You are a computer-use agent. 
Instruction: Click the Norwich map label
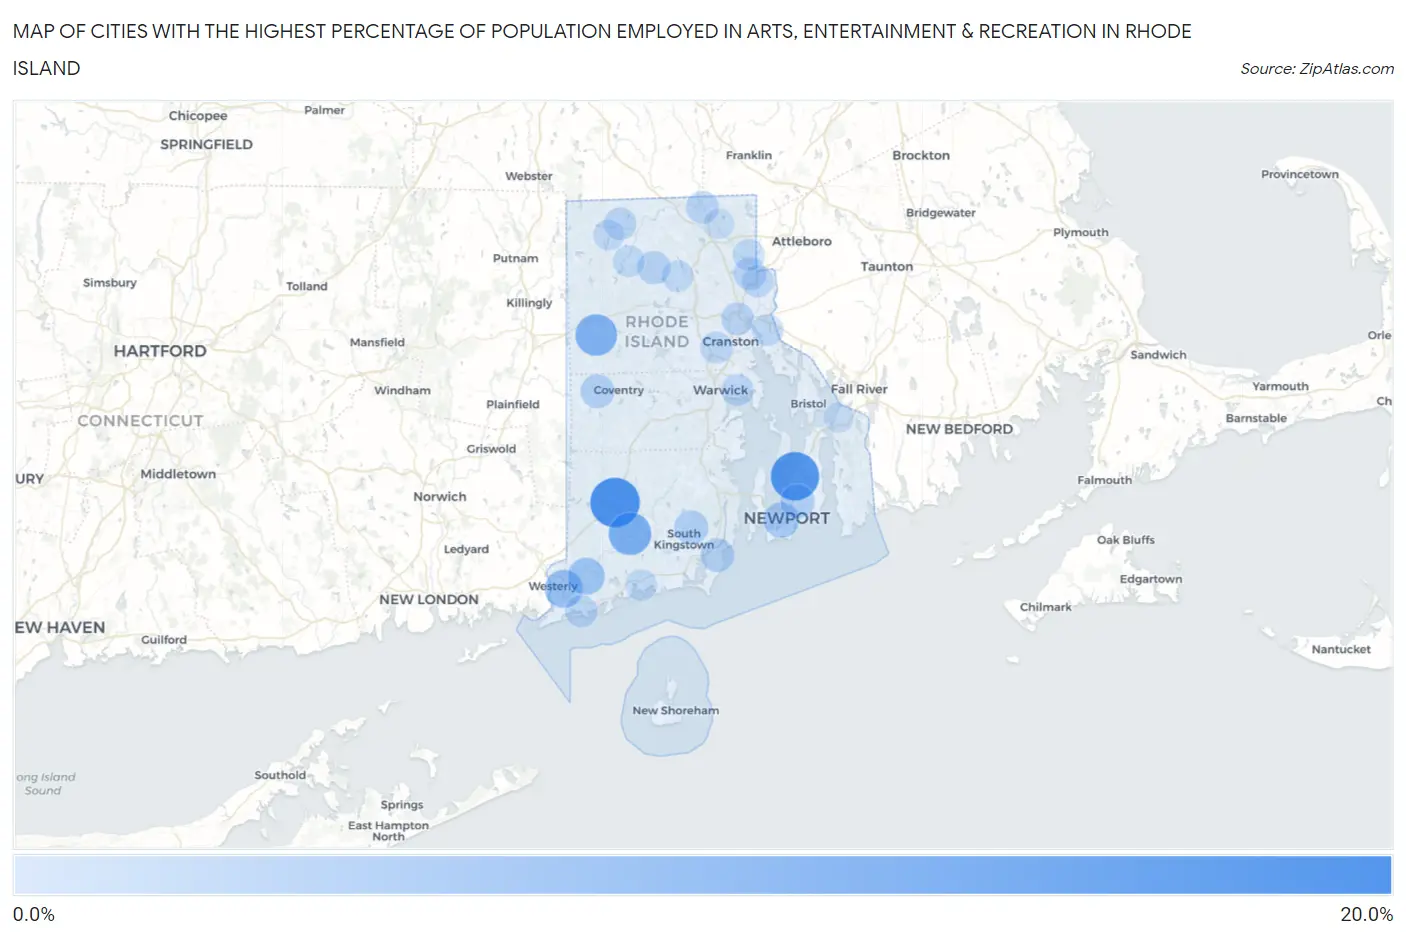[440, 496]
